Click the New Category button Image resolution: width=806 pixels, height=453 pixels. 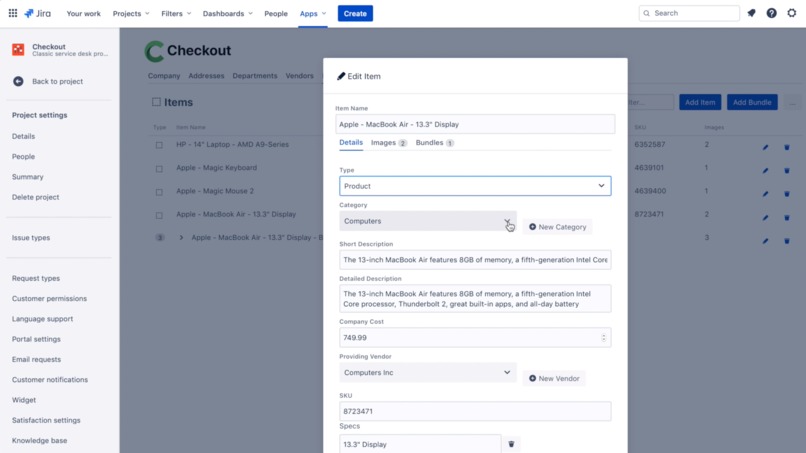click(x=557, y=227)
